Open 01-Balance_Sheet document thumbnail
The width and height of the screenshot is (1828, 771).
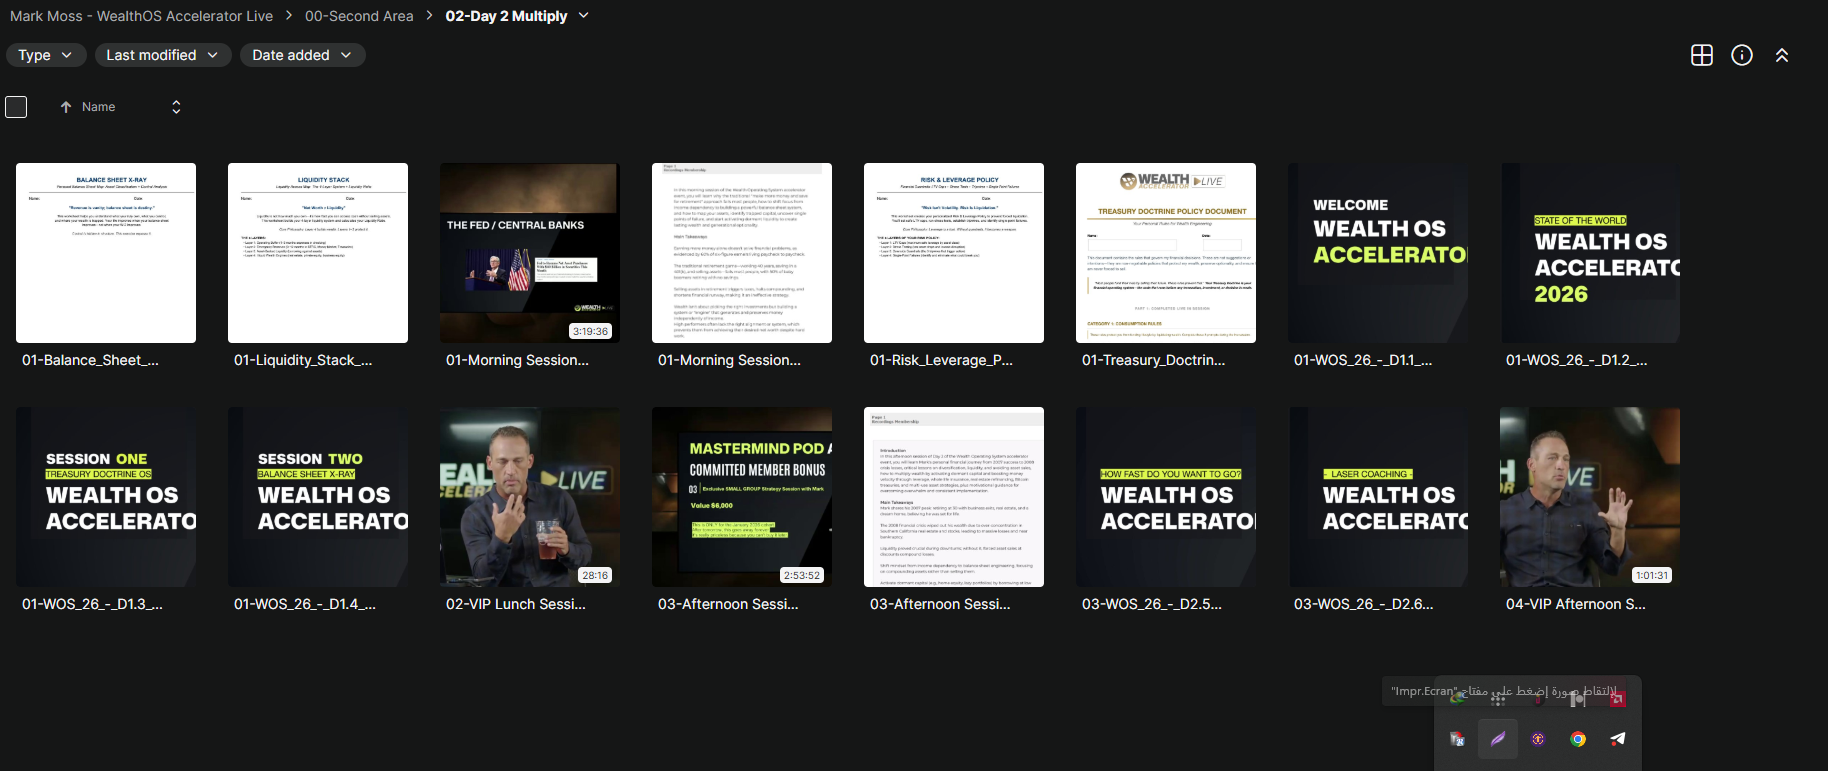pos(106,253)
